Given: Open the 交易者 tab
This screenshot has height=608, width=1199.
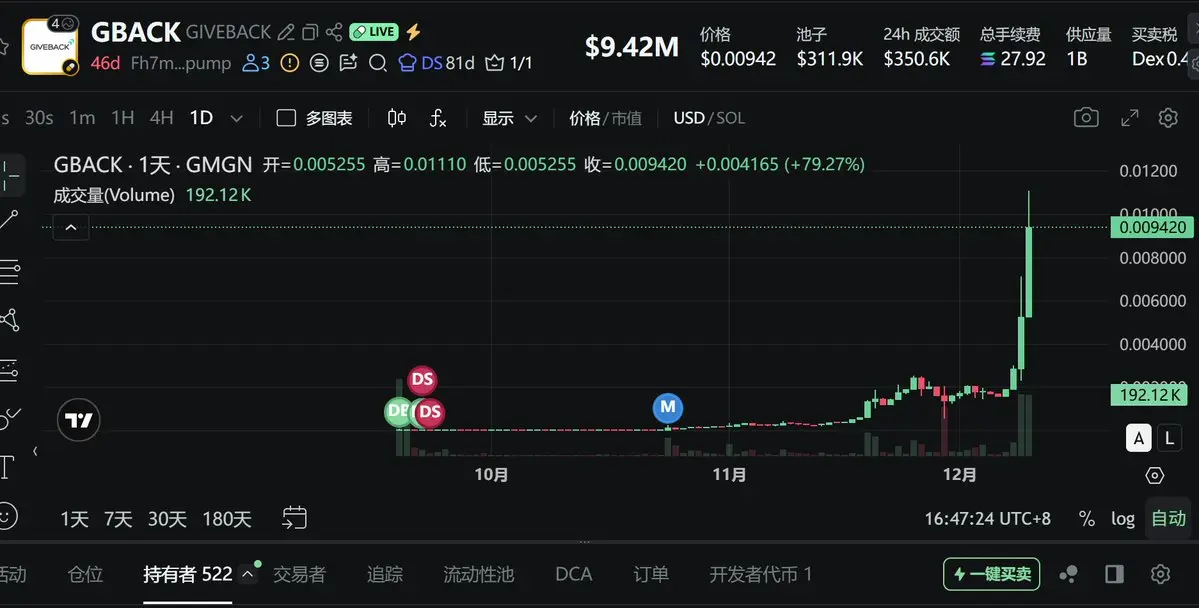Looking at the screenshot, I should point(299,574).
